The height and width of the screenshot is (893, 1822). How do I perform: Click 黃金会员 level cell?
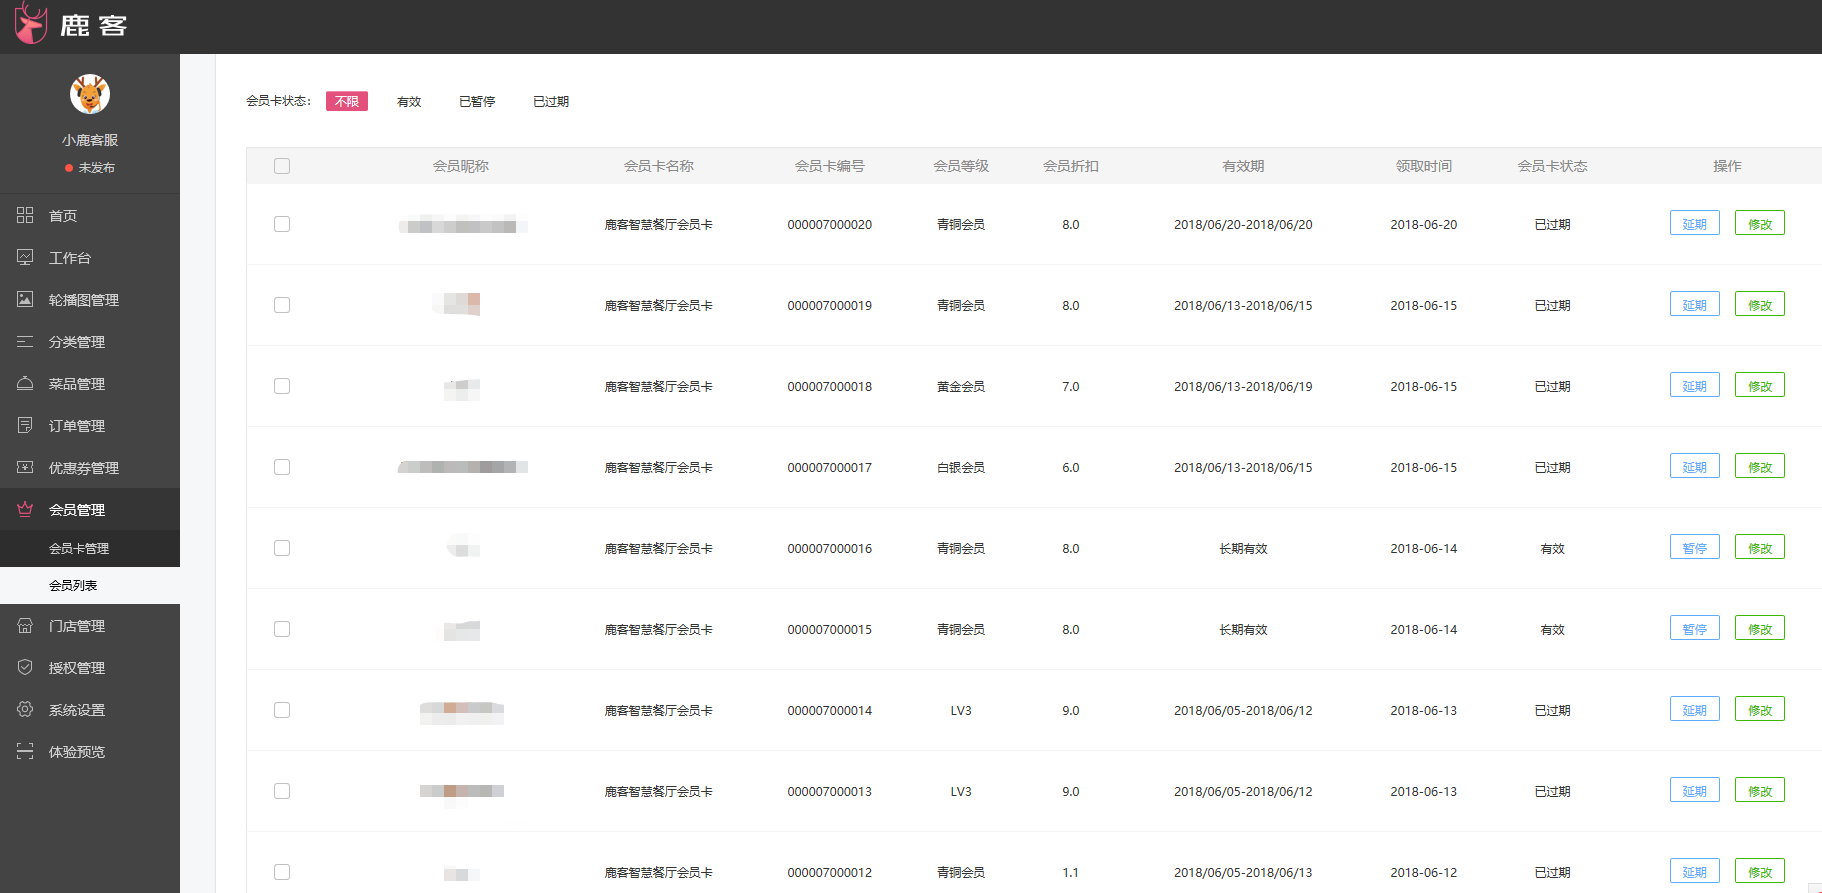tap(960, 386)
